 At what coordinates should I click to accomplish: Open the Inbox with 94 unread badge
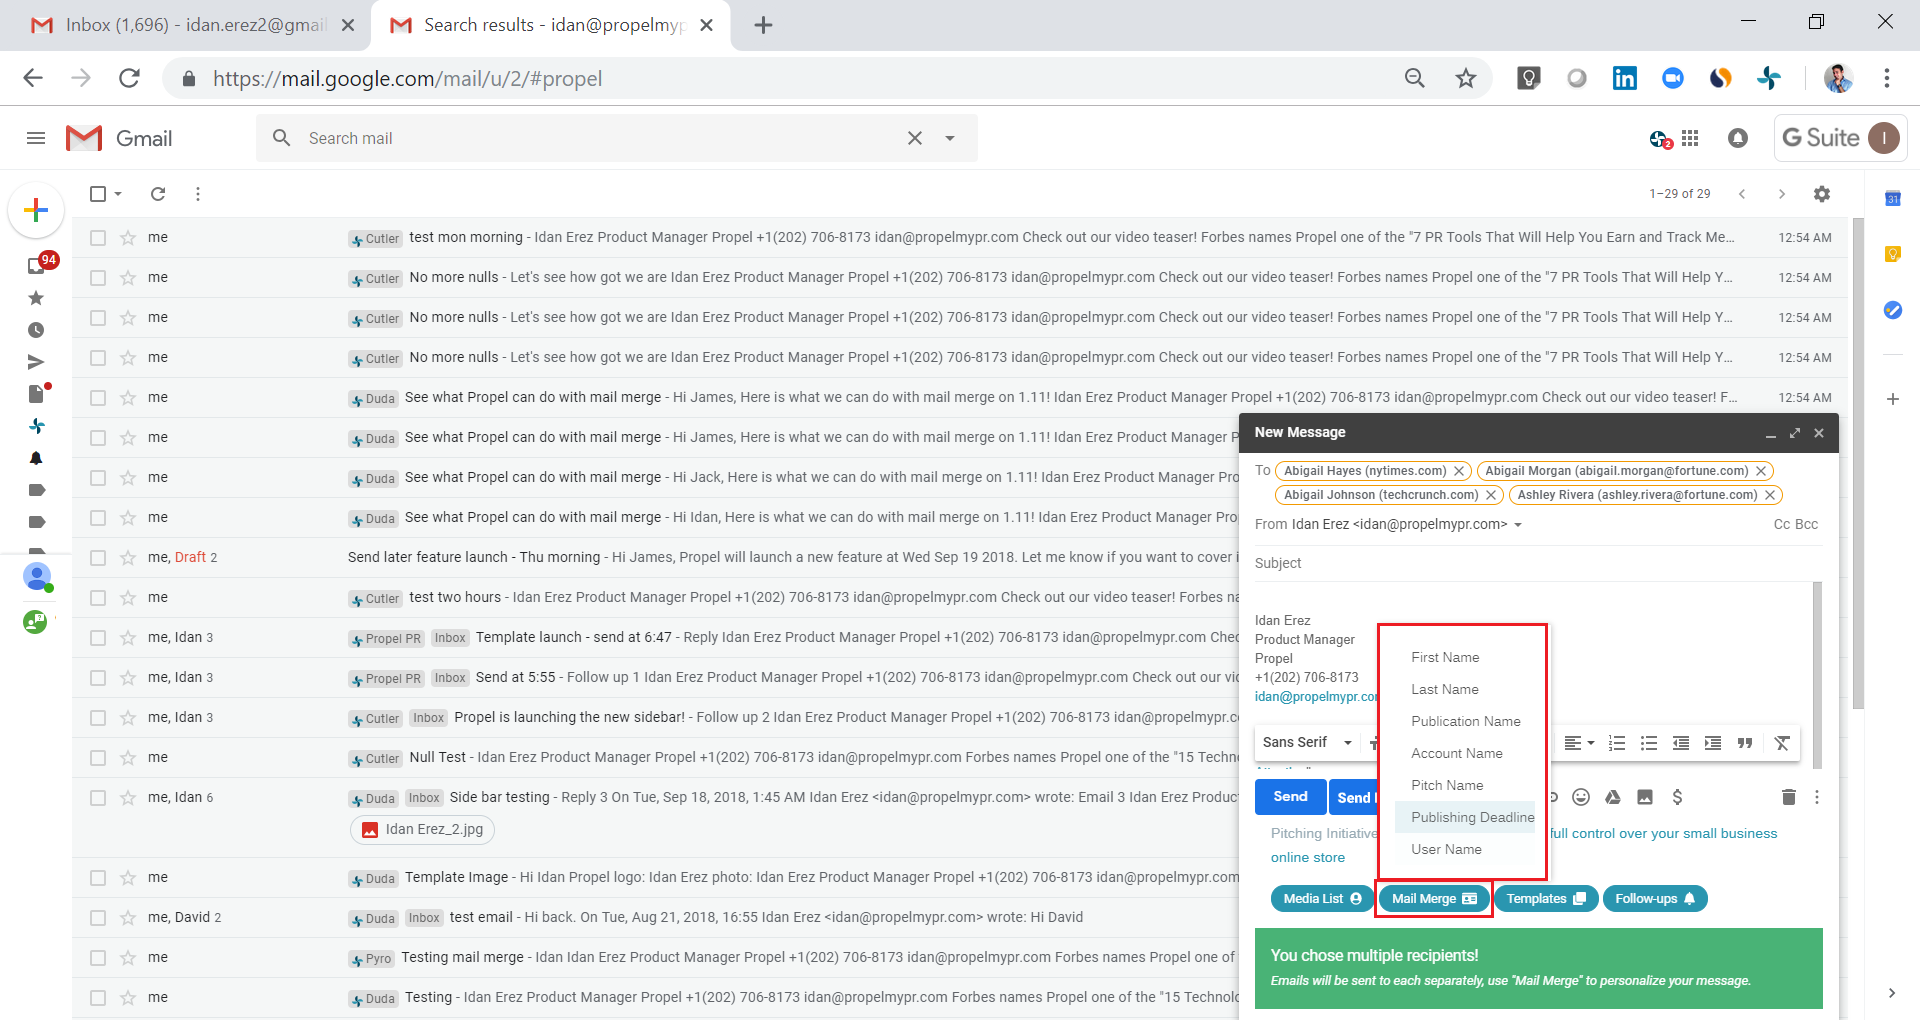coord(37,265)
